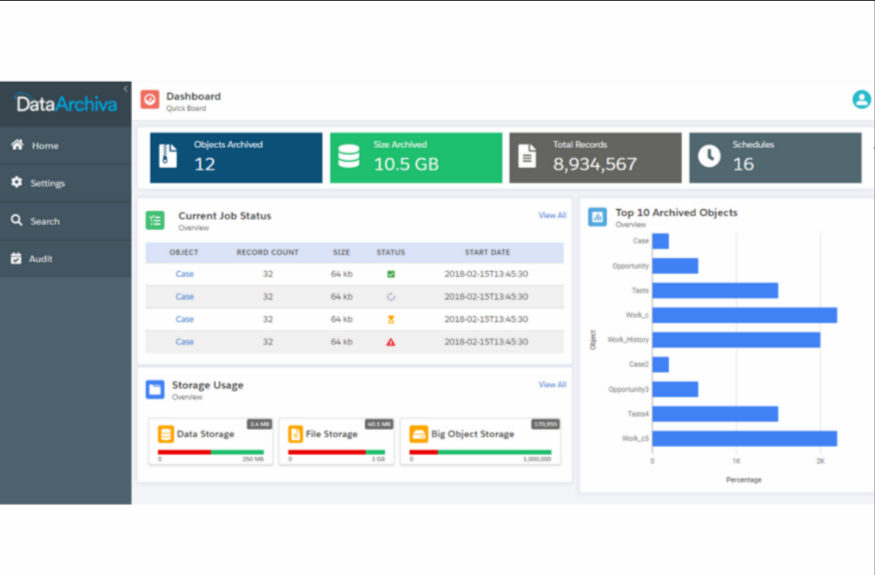Open the Search sidebar item
Viewport: 875px width, 575px height.
[x=66, y=221]
